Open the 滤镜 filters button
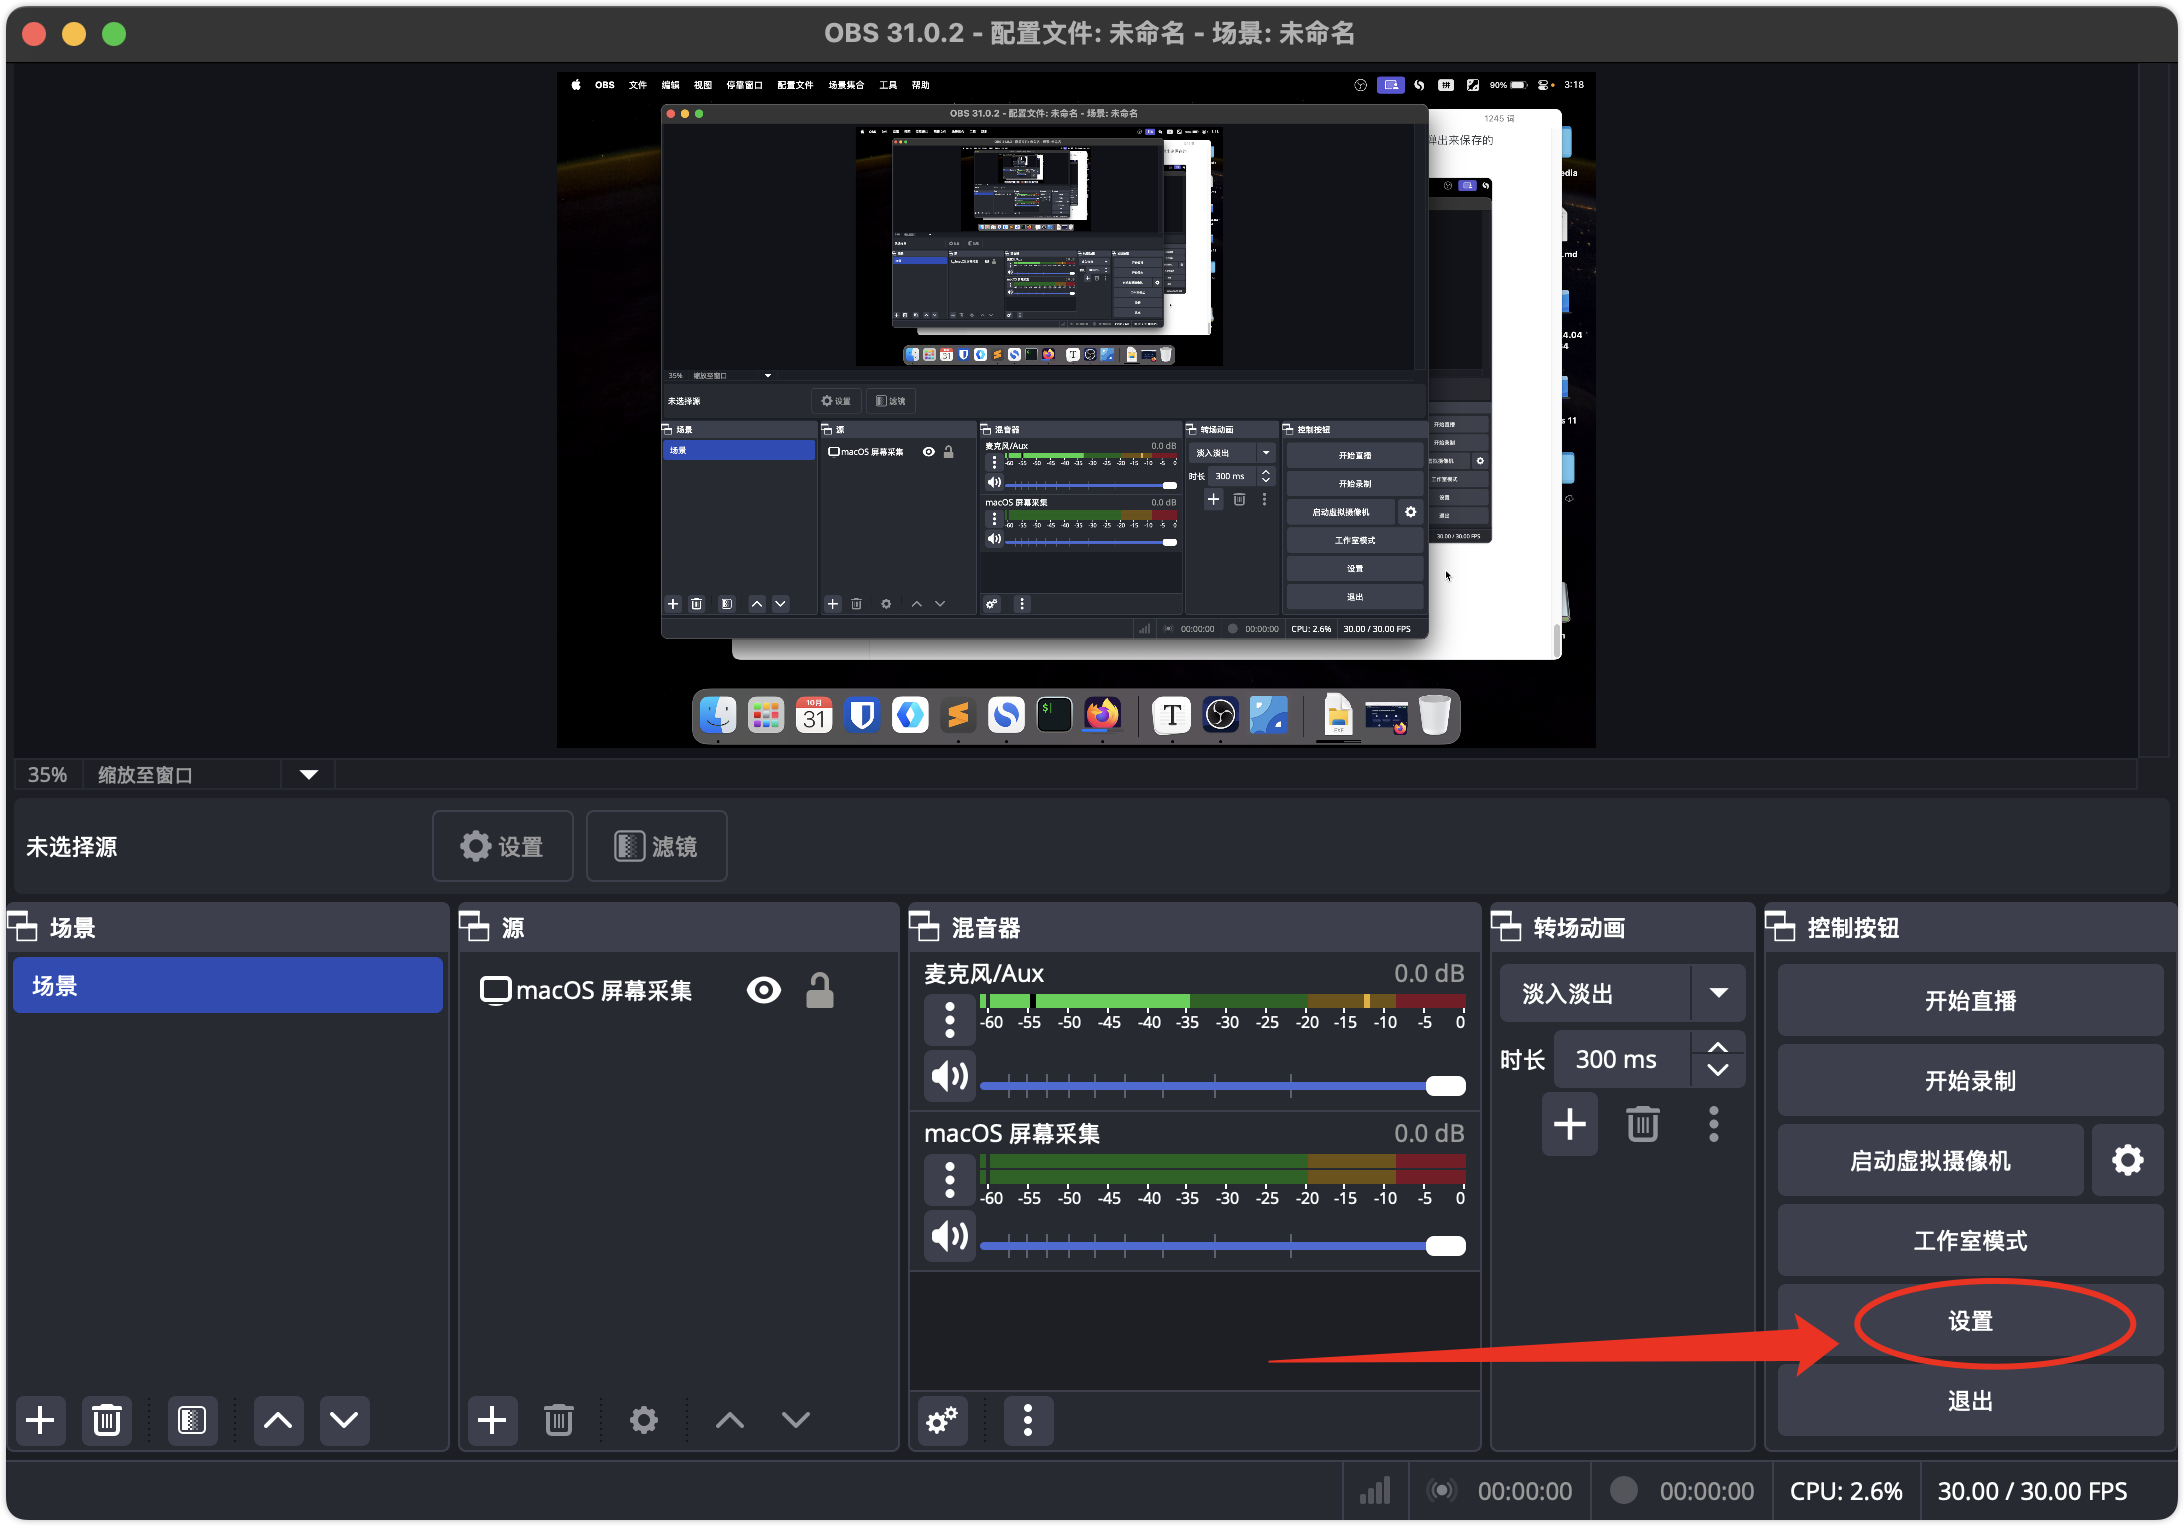 coord(656,846)
